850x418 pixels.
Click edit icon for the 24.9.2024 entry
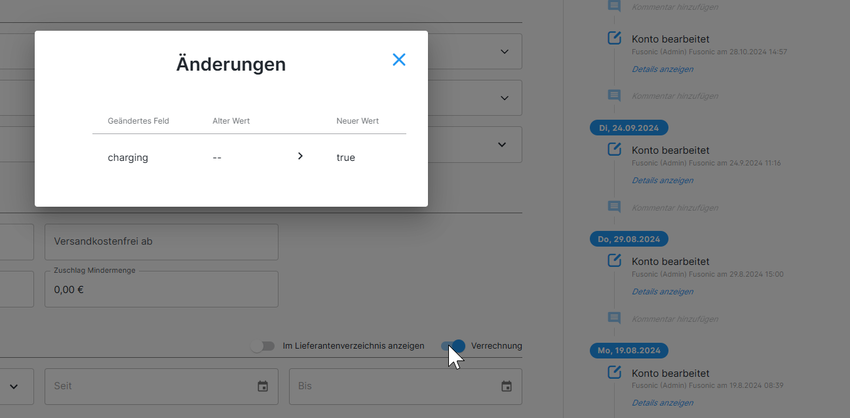click(x=614, y=150)
